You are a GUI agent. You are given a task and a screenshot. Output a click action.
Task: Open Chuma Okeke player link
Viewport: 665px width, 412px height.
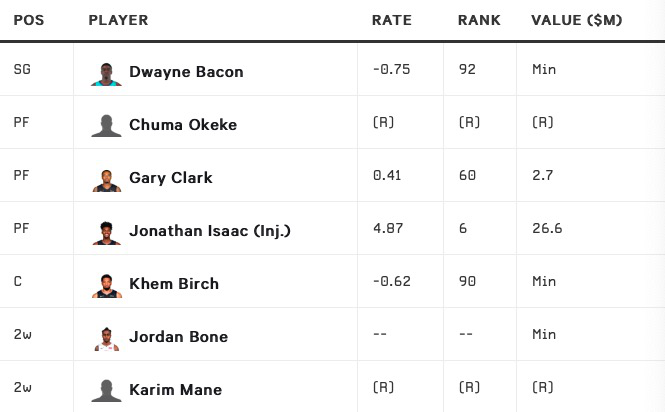click(x=182, y=125)
